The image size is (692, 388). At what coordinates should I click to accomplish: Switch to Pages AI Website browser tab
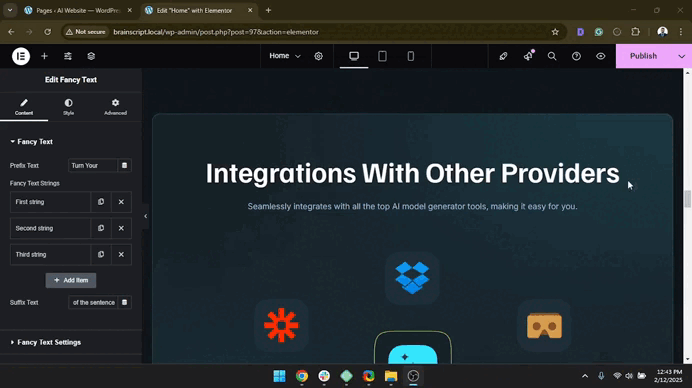coord(78,11)
